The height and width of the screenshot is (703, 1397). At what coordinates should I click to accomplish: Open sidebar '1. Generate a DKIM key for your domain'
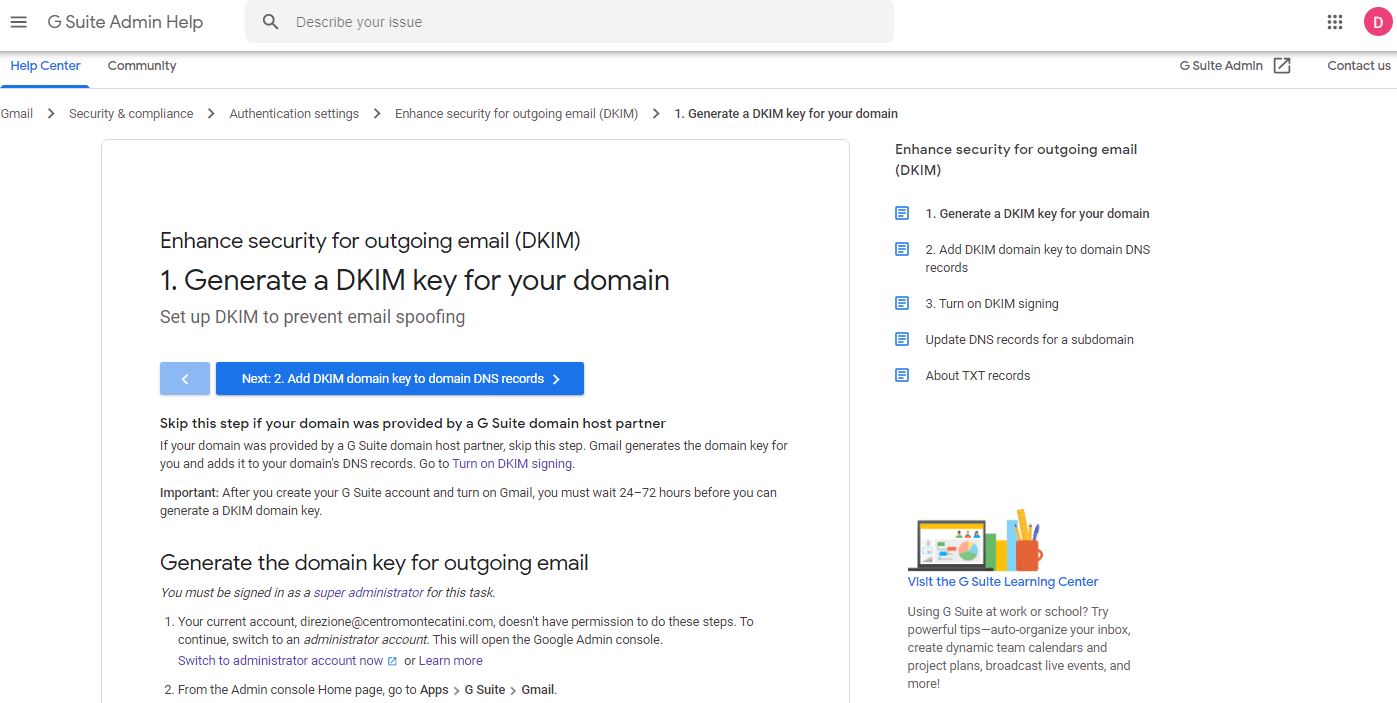1037,214
